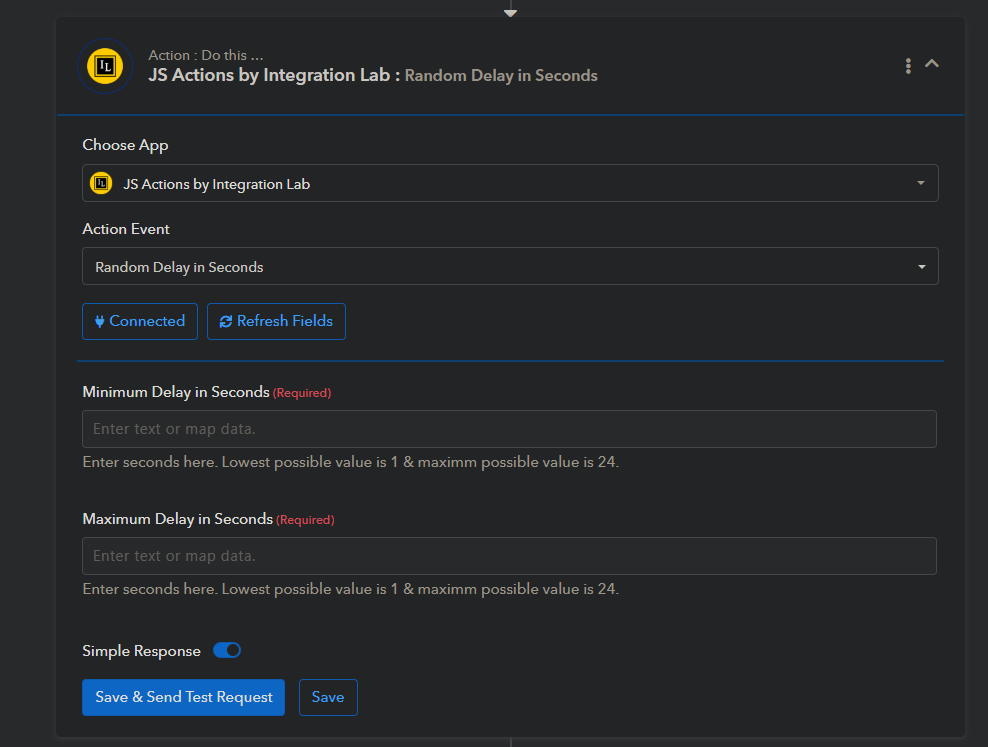Screen dimensions: 988x747
Task: Click the Random Delay in Seconds header subtitle
Action: tap(501, 76)
